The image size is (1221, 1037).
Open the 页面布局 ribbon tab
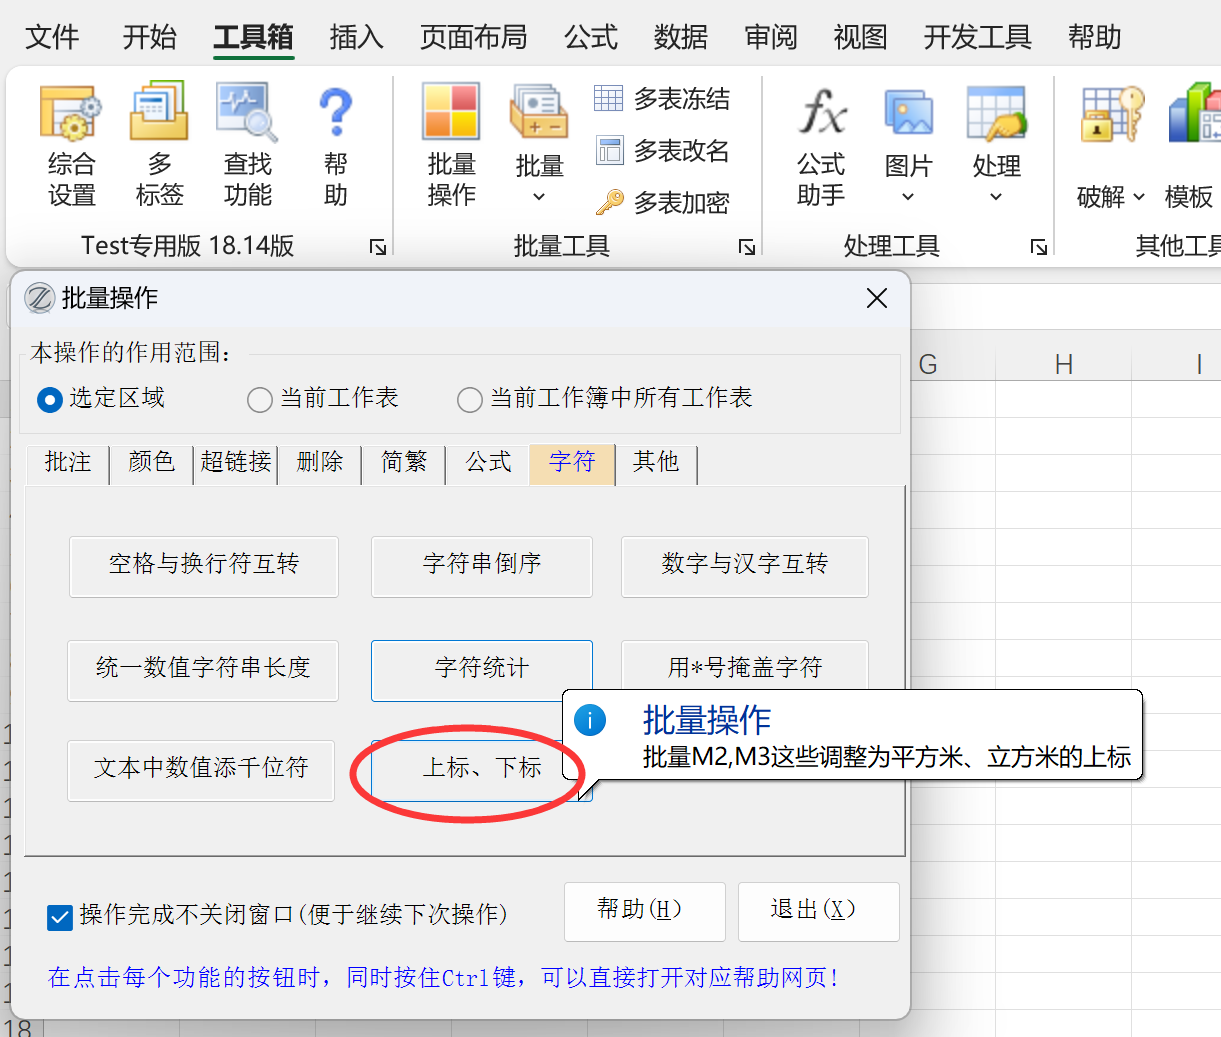point(473,37)
